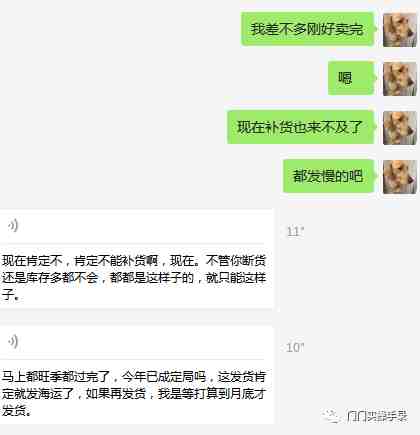Click transcription text starting 马上都旺季都过完了
Viewport: 420px width, 435px height.
point(134,394)
